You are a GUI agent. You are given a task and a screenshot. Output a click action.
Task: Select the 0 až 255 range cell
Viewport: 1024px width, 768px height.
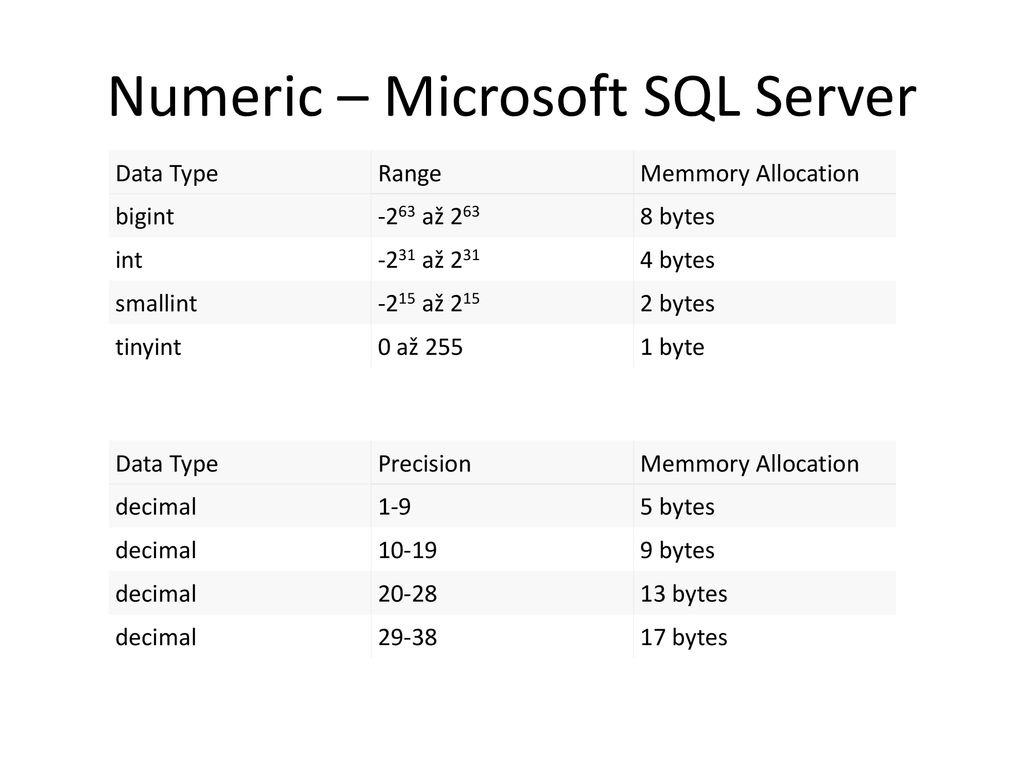point(420,347)
